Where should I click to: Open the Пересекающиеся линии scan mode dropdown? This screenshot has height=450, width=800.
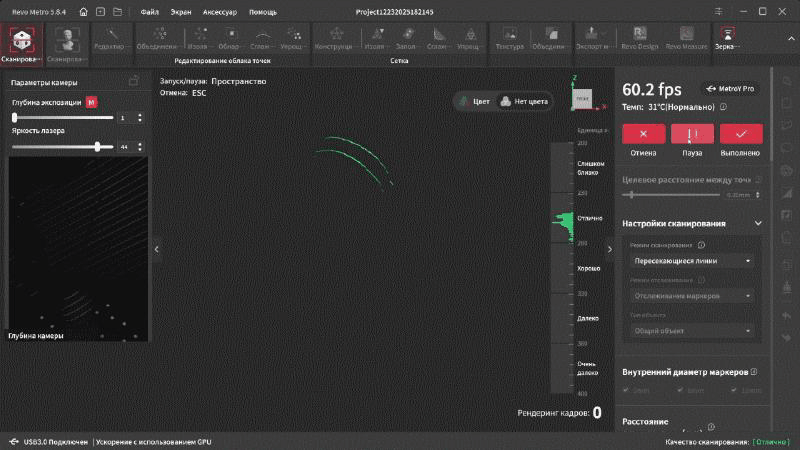(x=692, y=261)
